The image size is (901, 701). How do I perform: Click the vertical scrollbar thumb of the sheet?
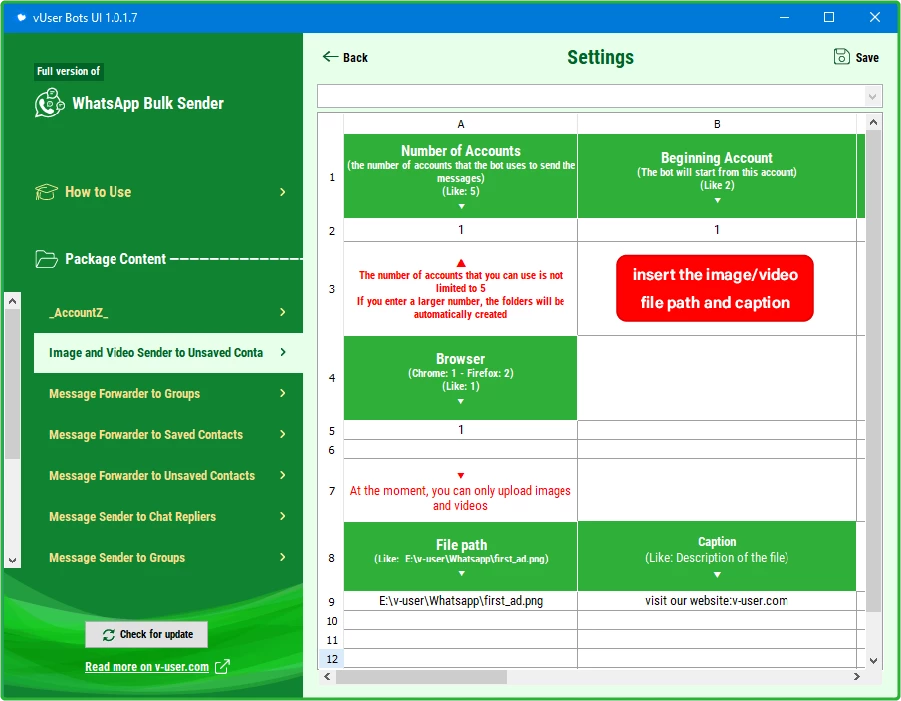pos(873,371)
